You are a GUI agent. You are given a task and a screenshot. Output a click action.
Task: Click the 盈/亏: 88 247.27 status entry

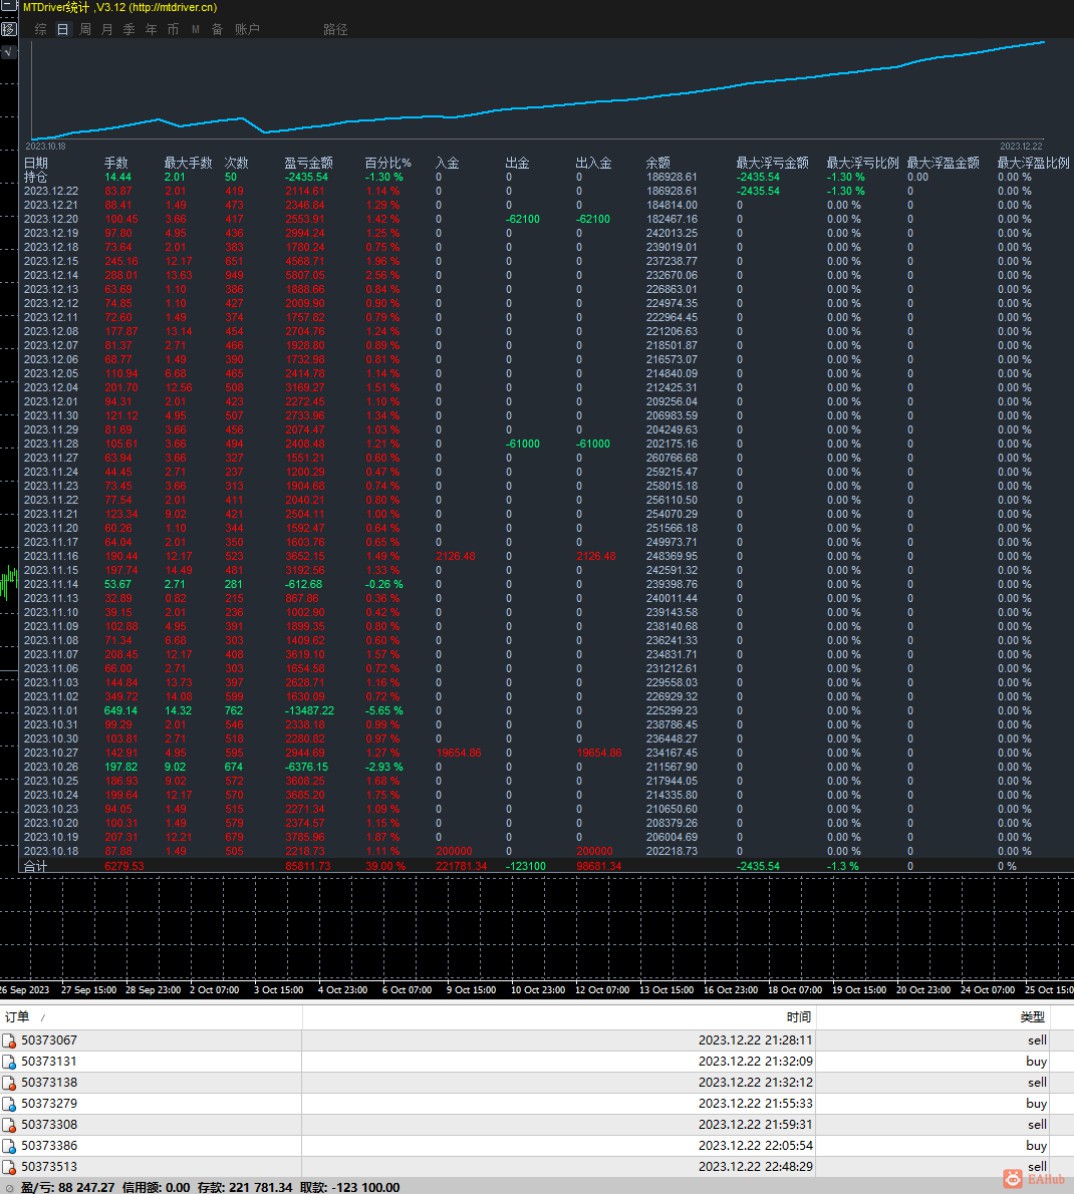(x=67, y=1187)
